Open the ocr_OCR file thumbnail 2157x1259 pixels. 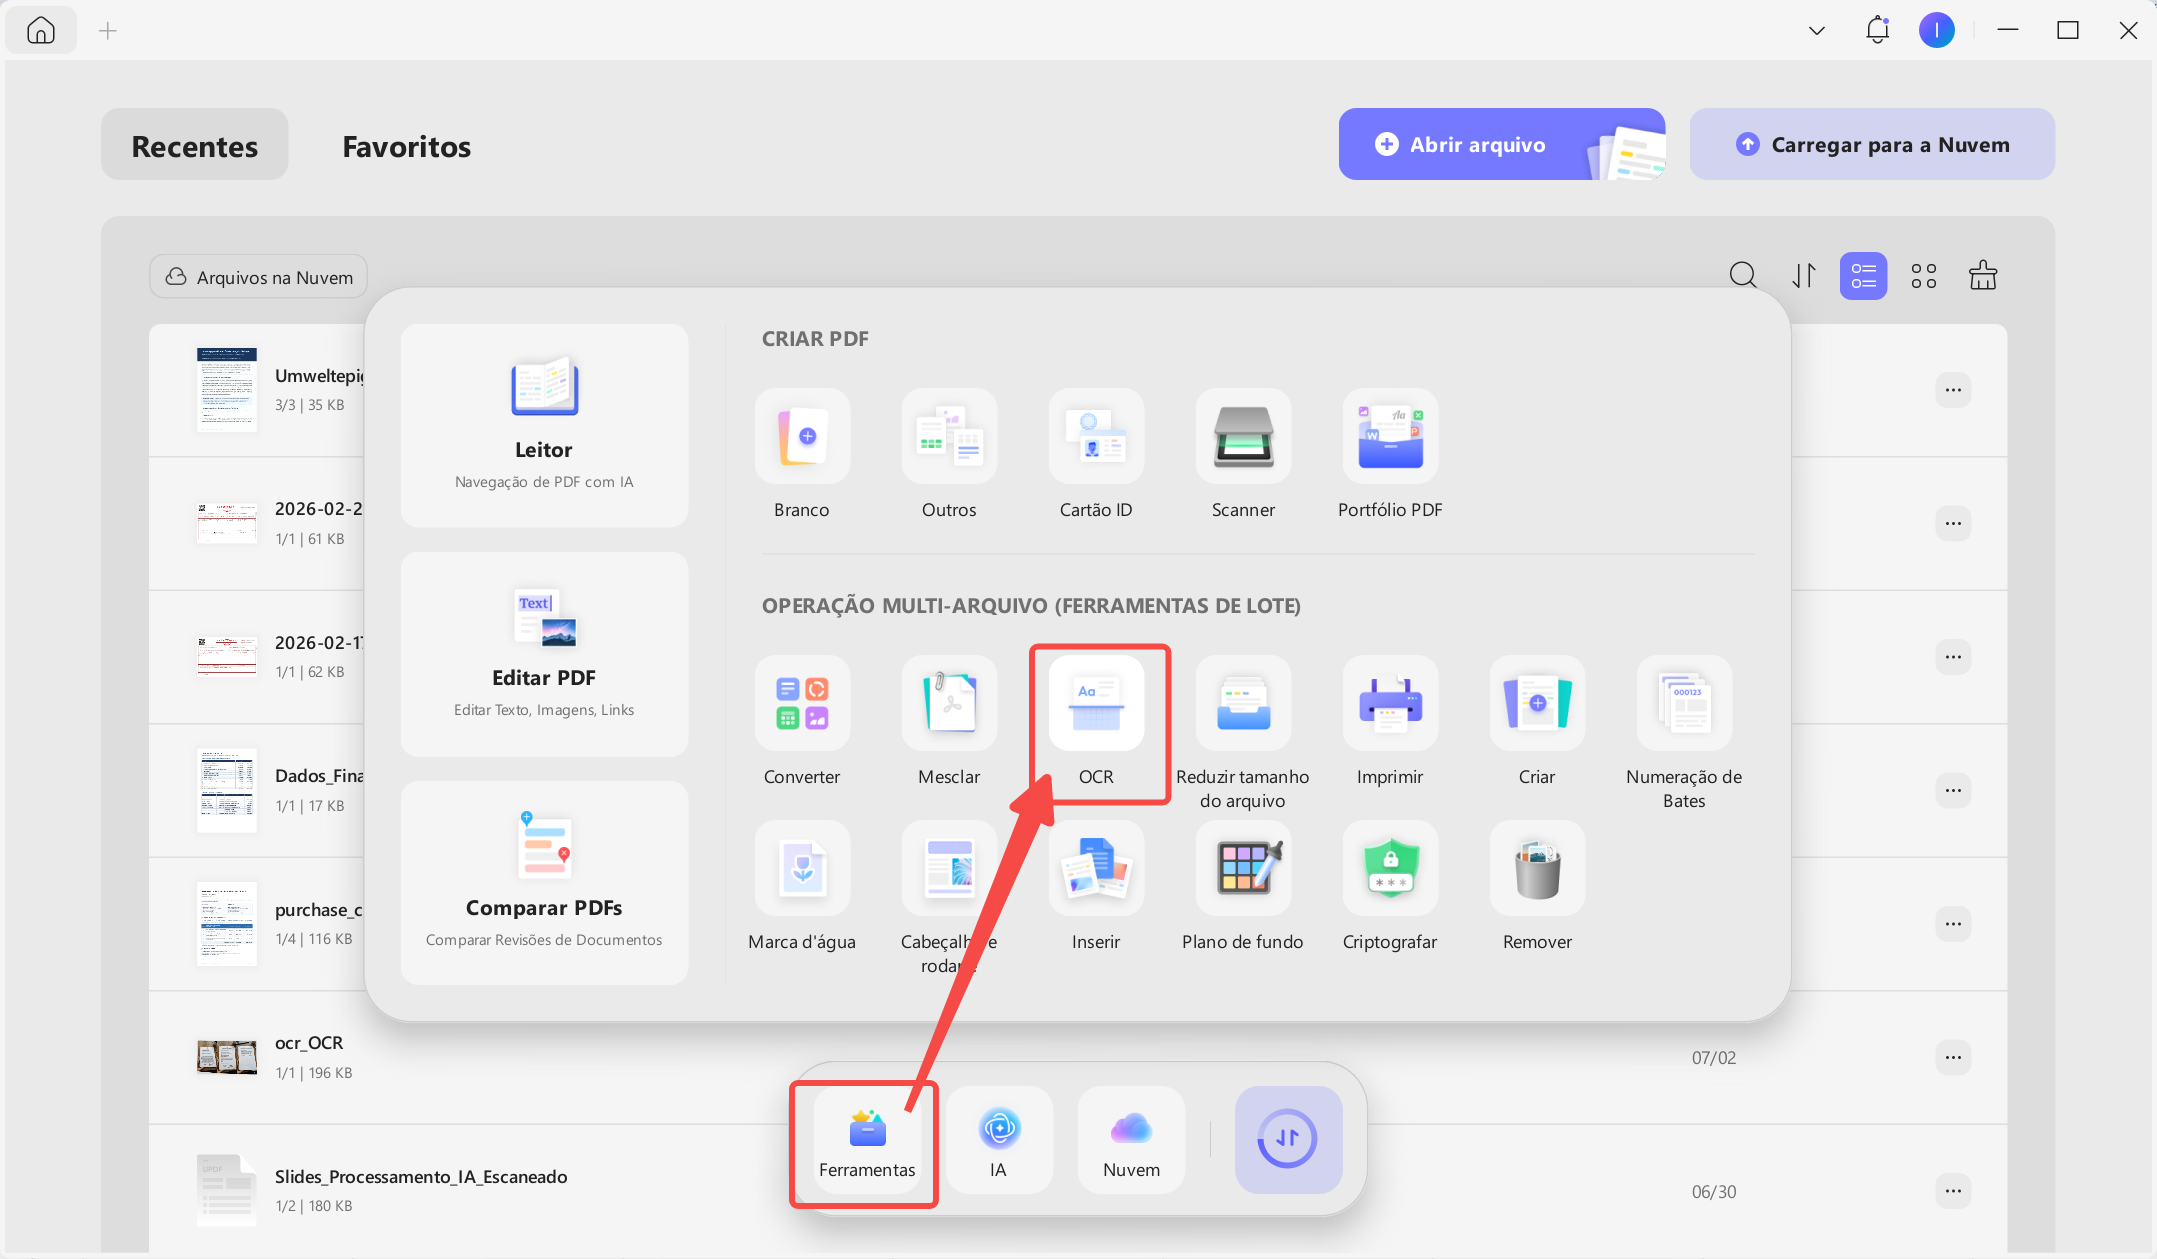[227, 1057]
